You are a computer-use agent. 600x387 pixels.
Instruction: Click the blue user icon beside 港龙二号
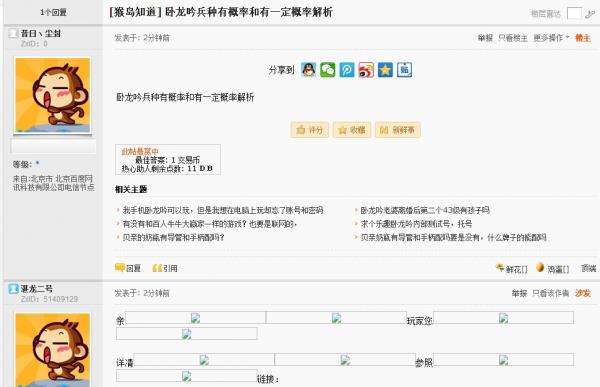coord(13,289)
